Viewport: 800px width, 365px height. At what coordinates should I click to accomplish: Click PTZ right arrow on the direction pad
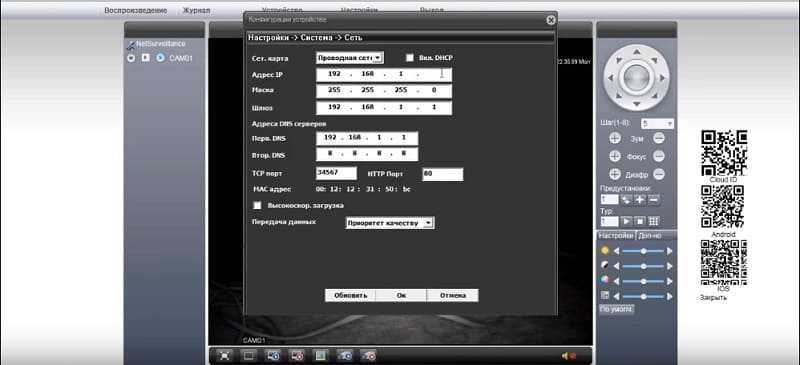click(x=662, y=78)
